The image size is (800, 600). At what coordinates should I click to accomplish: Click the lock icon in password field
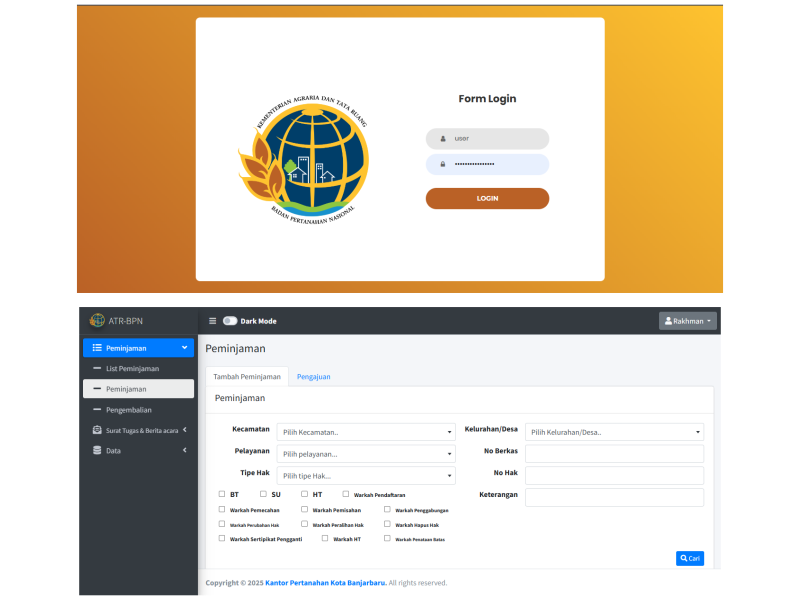(x=441, y=164)
